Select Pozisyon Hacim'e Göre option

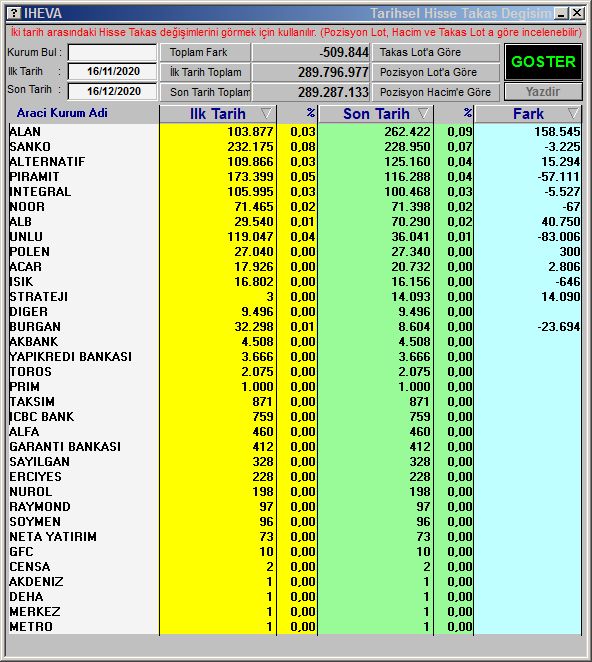(x=435, y=92)
